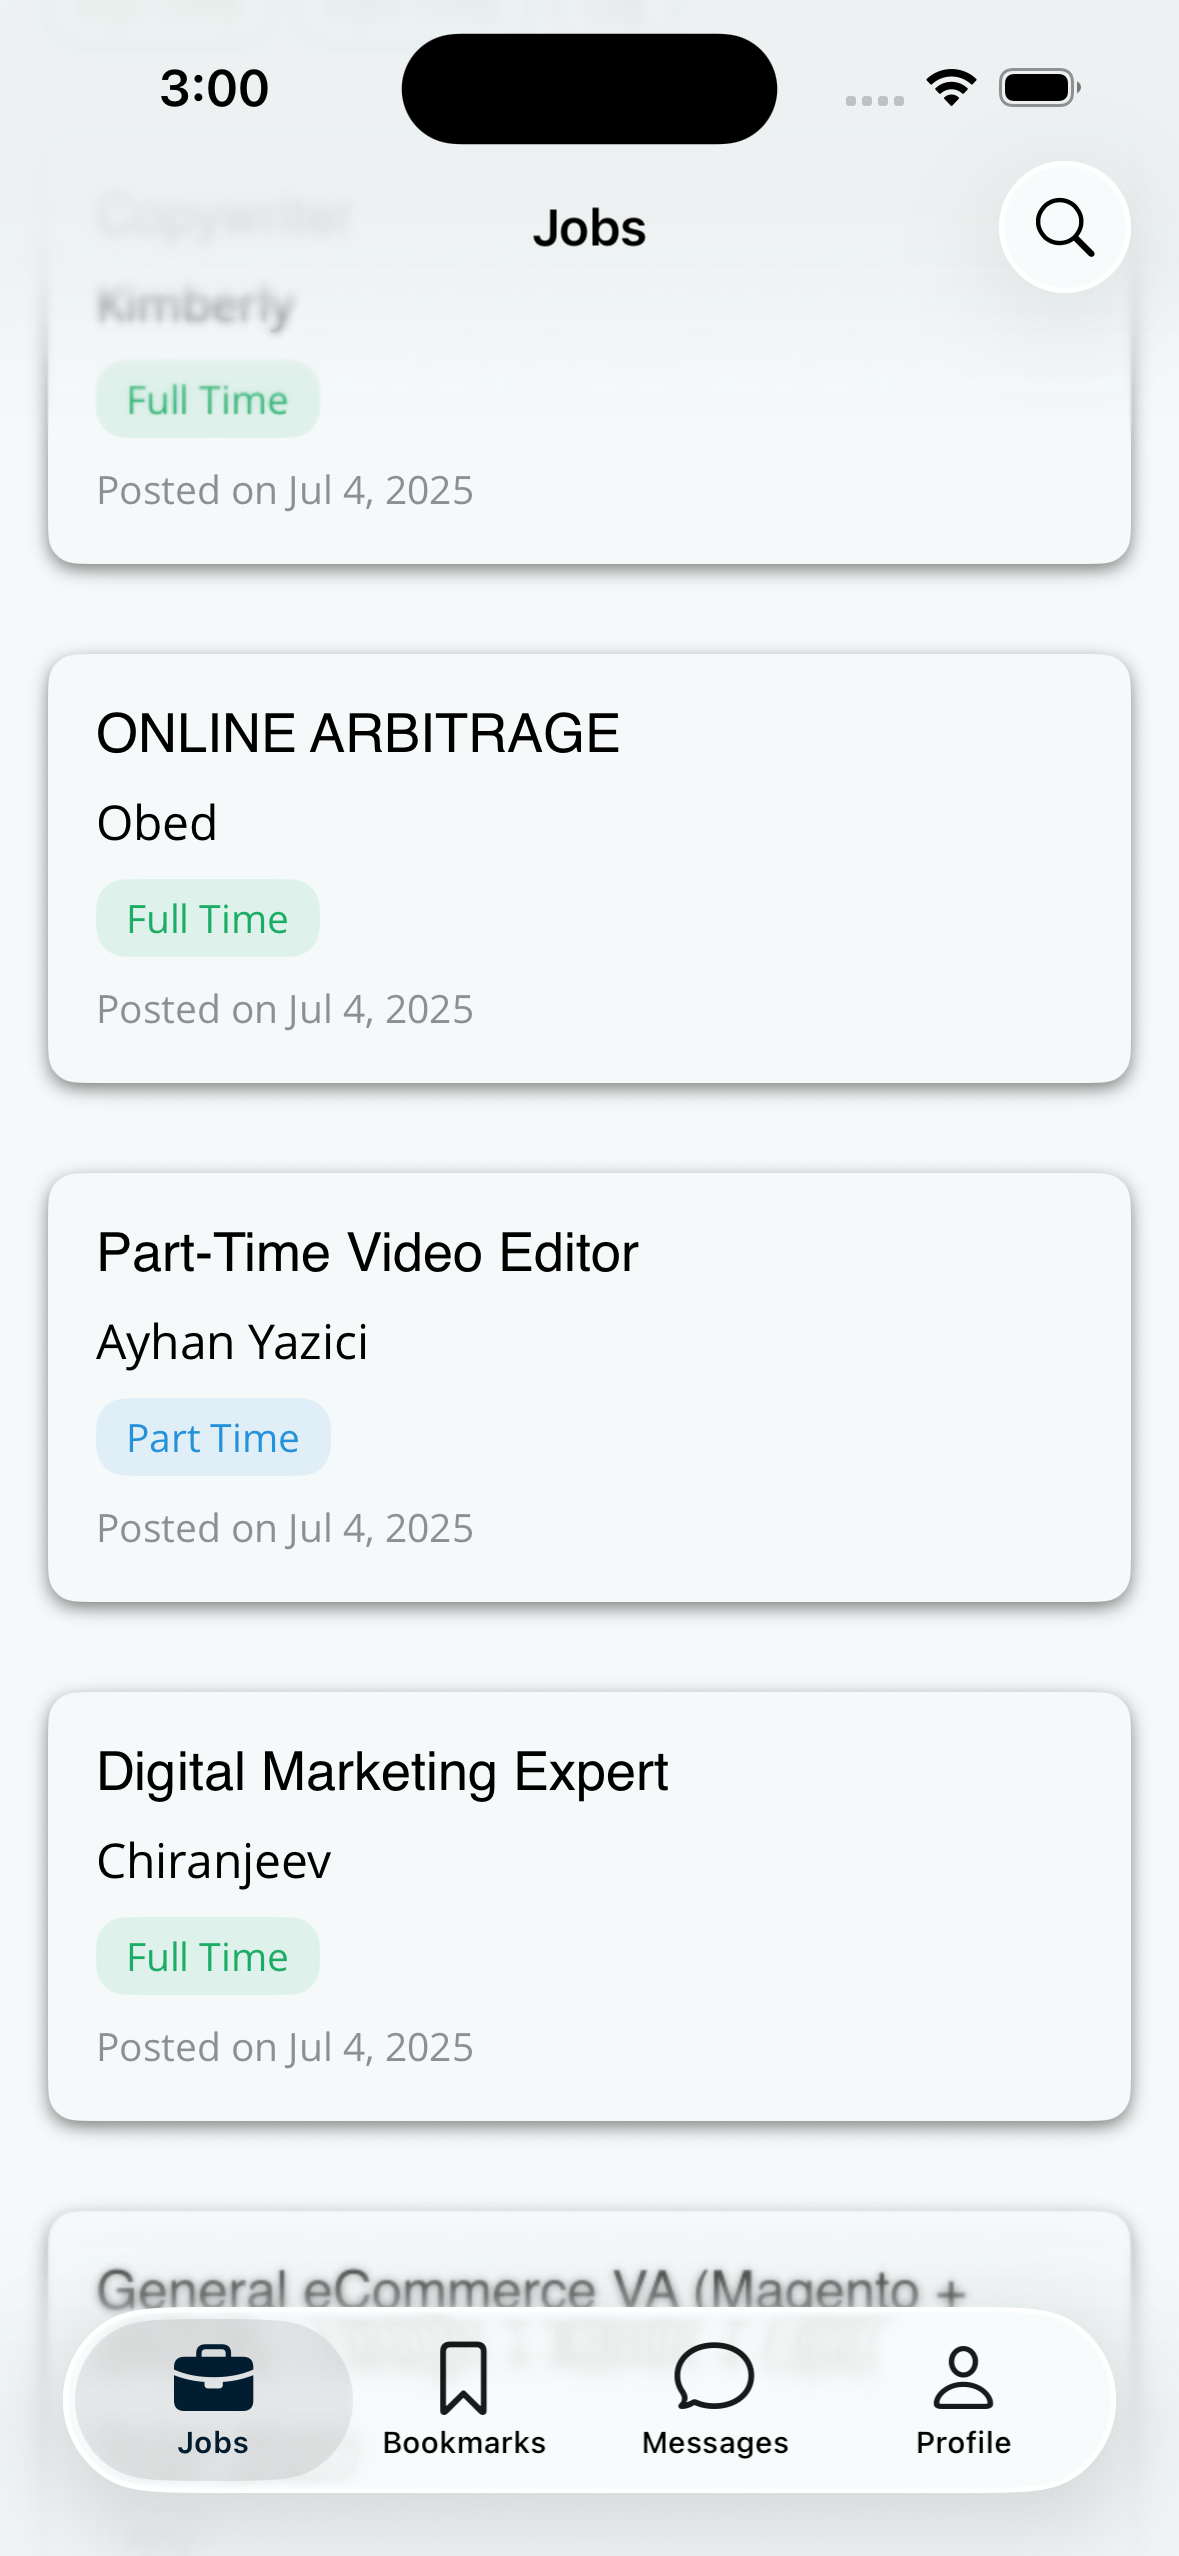Screen dimensions: 1179x2556
Task: Tap the search magnifying glass icon
Action: coord(1064,228)
